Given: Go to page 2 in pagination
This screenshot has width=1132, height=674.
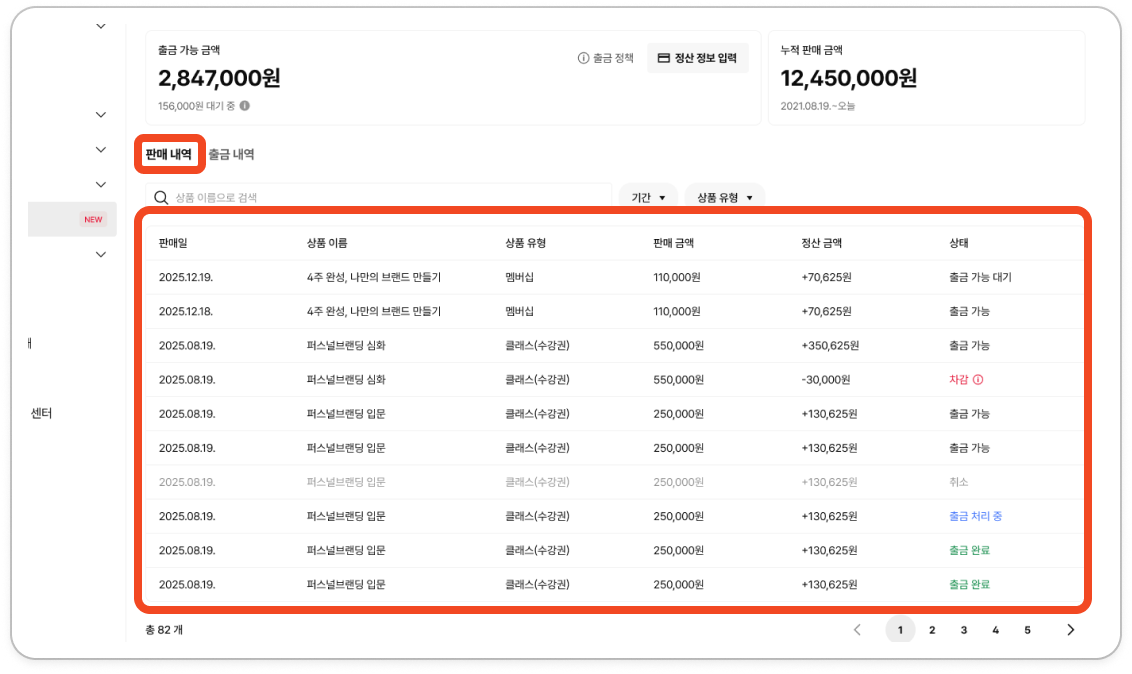Looking at the screenshot, I should 932,630.
